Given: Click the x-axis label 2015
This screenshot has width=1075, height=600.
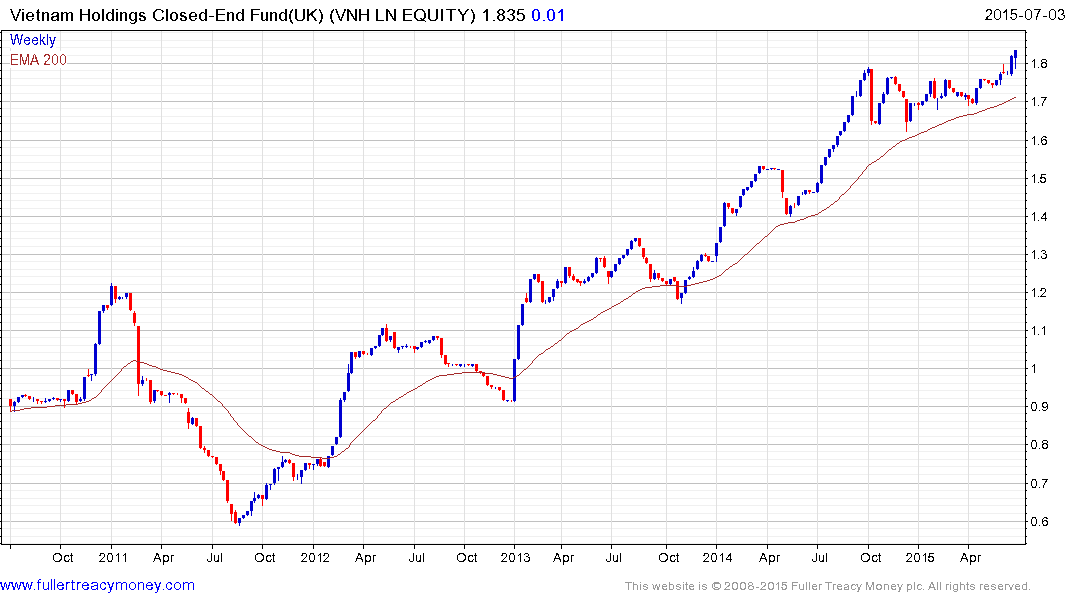Looking at the screenshot, I should tap(919, 557).
